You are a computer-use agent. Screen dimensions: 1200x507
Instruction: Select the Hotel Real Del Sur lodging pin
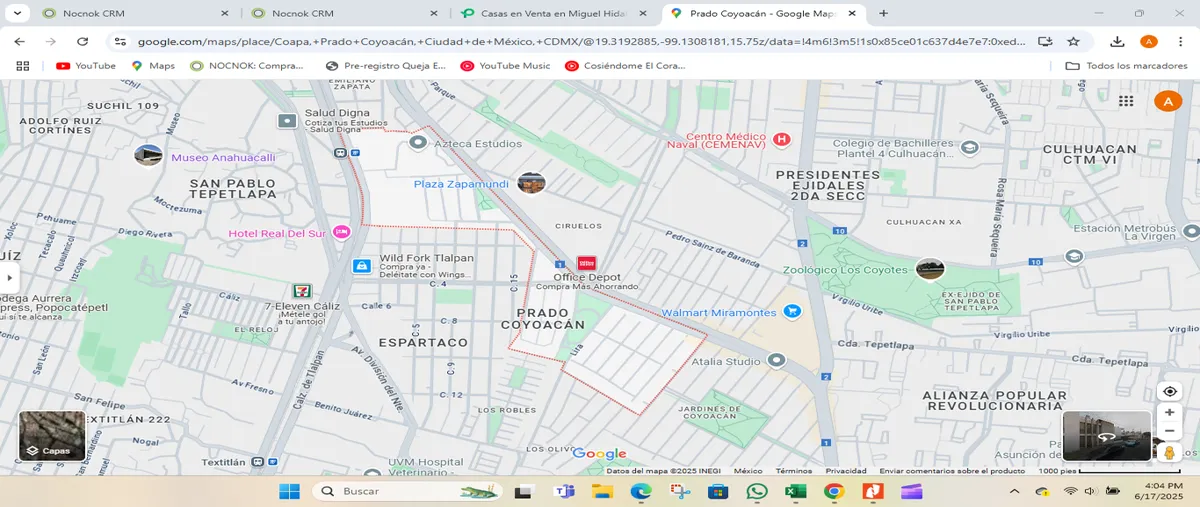(342, 232)
